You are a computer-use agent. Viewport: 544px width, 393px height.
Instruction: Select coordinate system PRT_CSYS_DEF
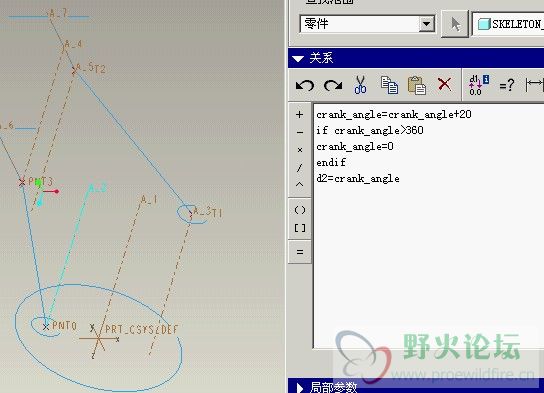point(141,329)
